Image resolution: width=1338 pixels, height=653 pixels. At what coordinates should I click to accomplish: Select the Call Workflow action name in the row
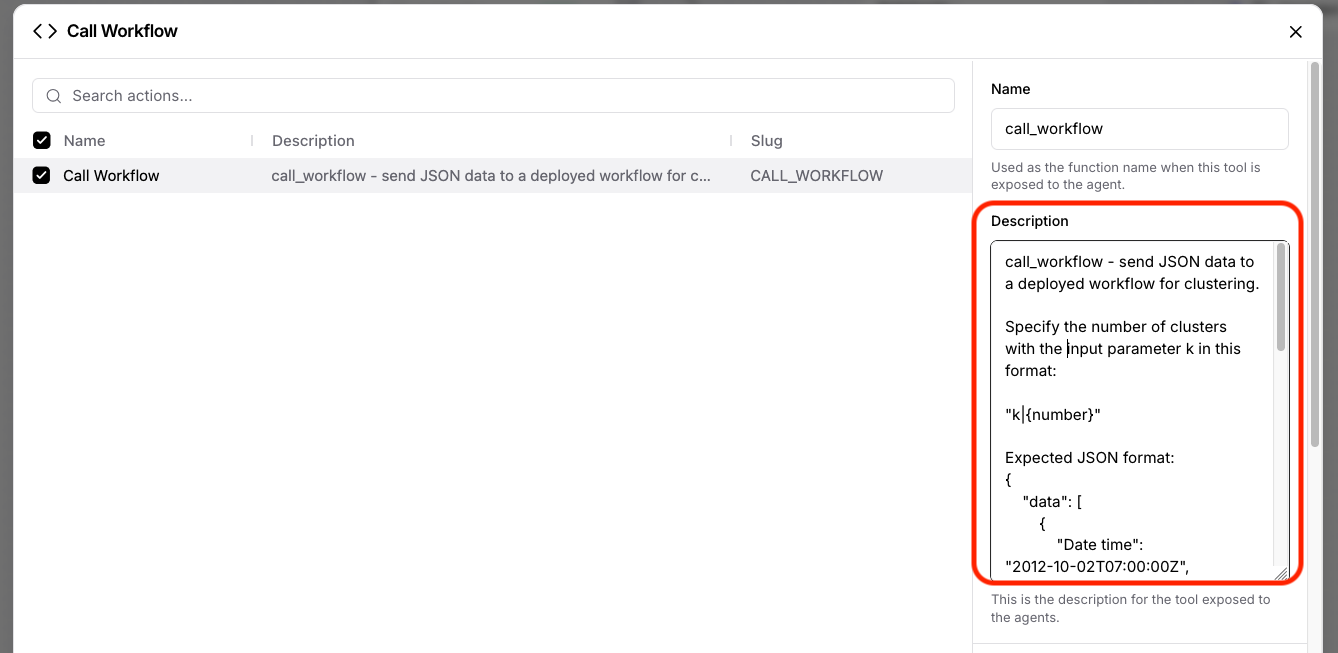pyautogui.click(x=111, y=176)
